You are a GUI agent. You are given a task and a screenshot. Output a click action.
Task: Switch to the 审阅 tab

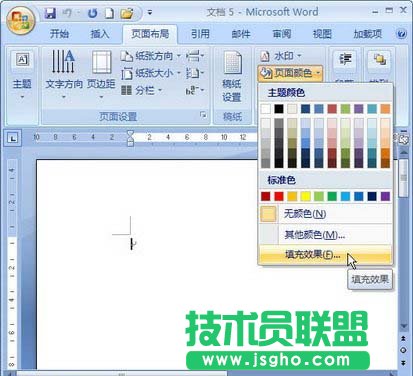pos(282,34)
